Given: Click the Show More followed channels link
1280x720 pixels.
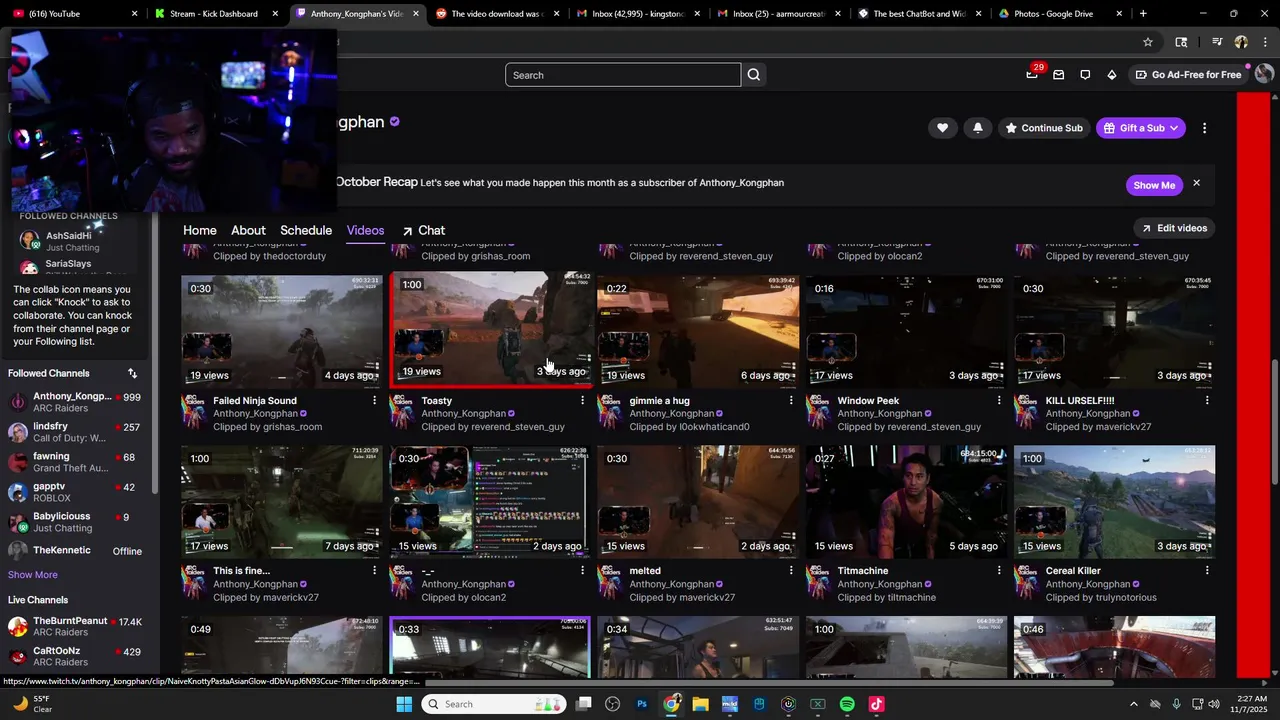Looking at the screenshot, I should [x=33, y=575].
